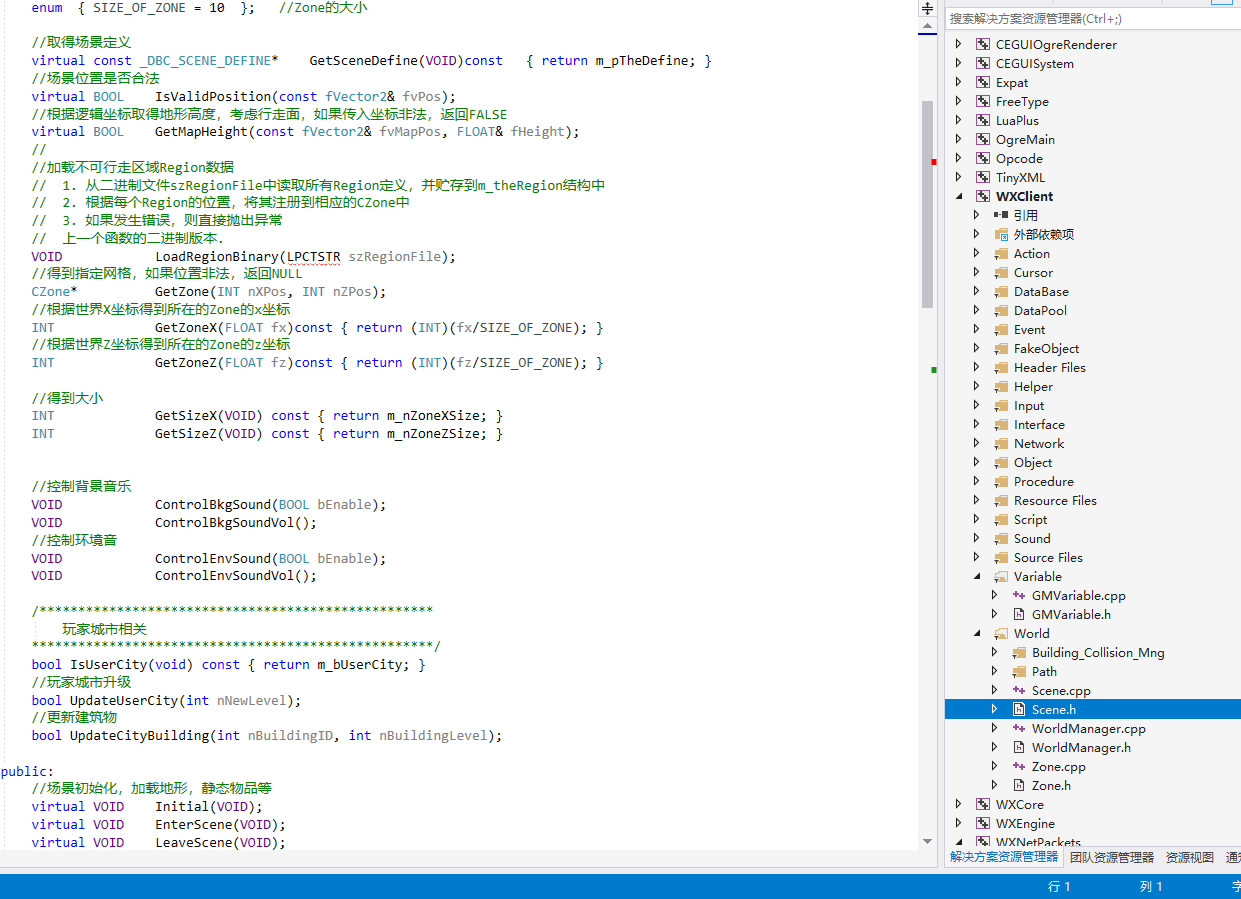Select the Header Files folder
1241x899 pixels.
point(1049,367)
